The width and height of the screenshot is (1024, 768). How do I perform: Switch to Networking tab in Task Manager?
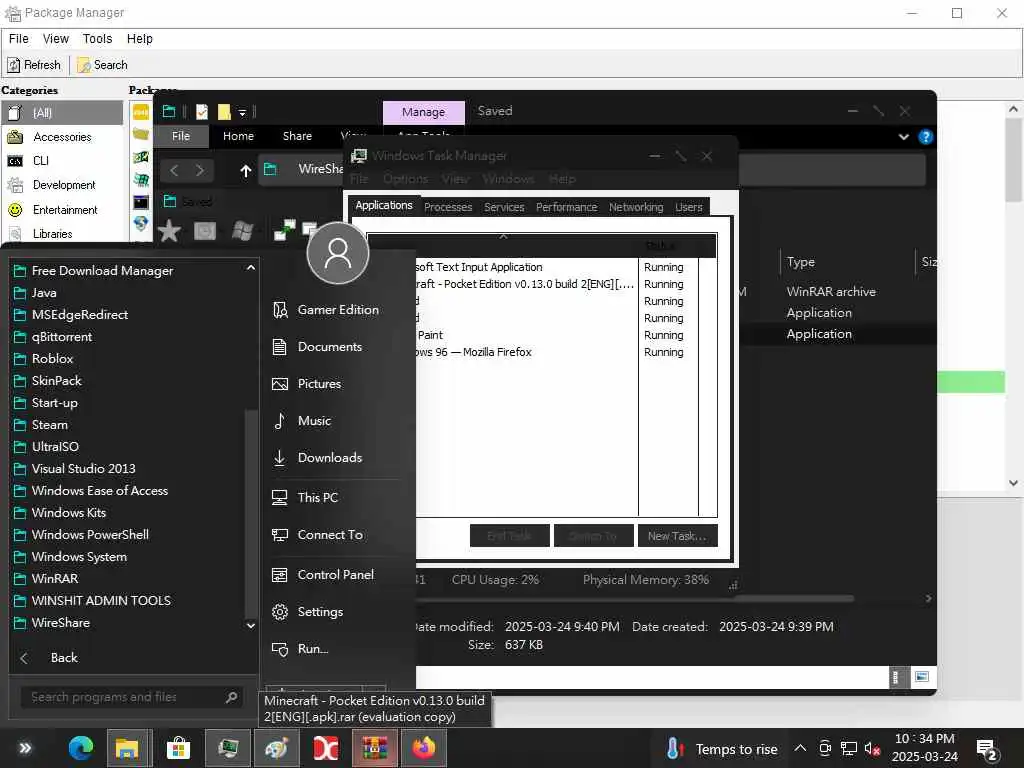point(636,207)
